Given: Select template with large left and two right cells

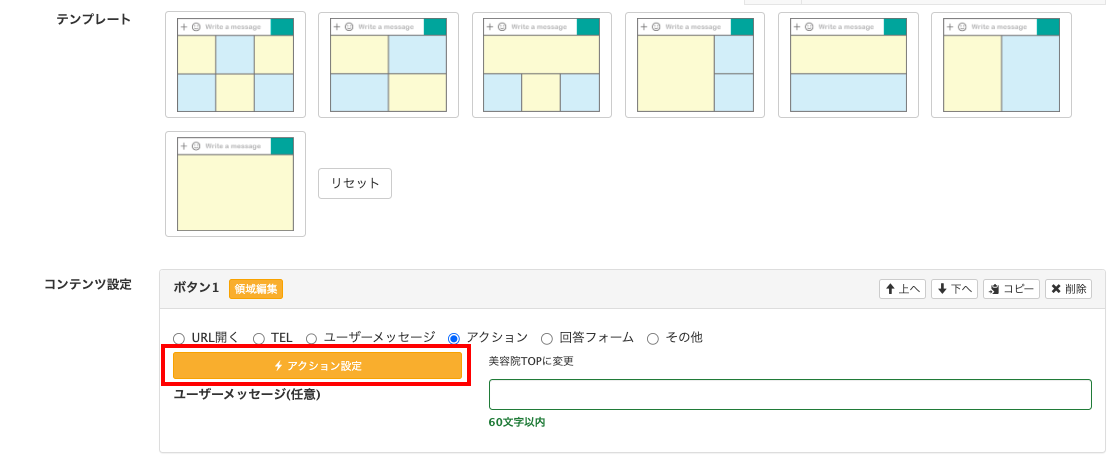Looking at the screenshot, I should tap(695, 65).
